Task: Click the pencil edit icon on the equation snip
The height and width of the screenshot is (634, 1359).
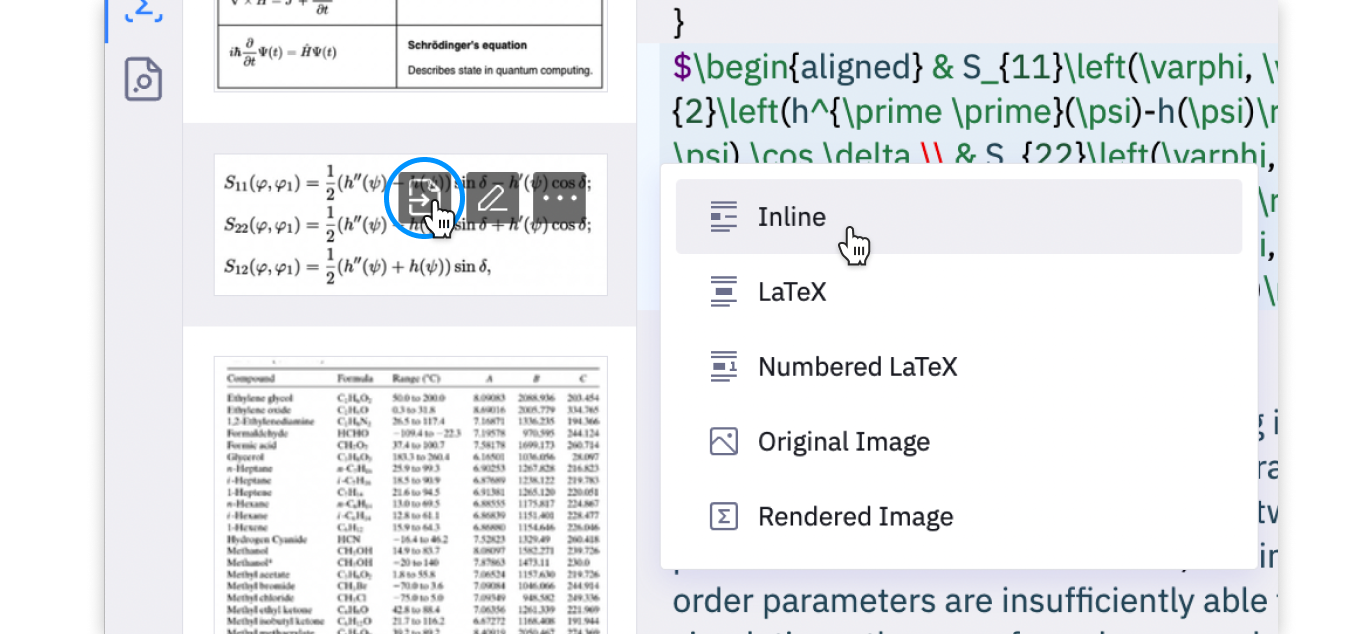Action: point(492,197)
